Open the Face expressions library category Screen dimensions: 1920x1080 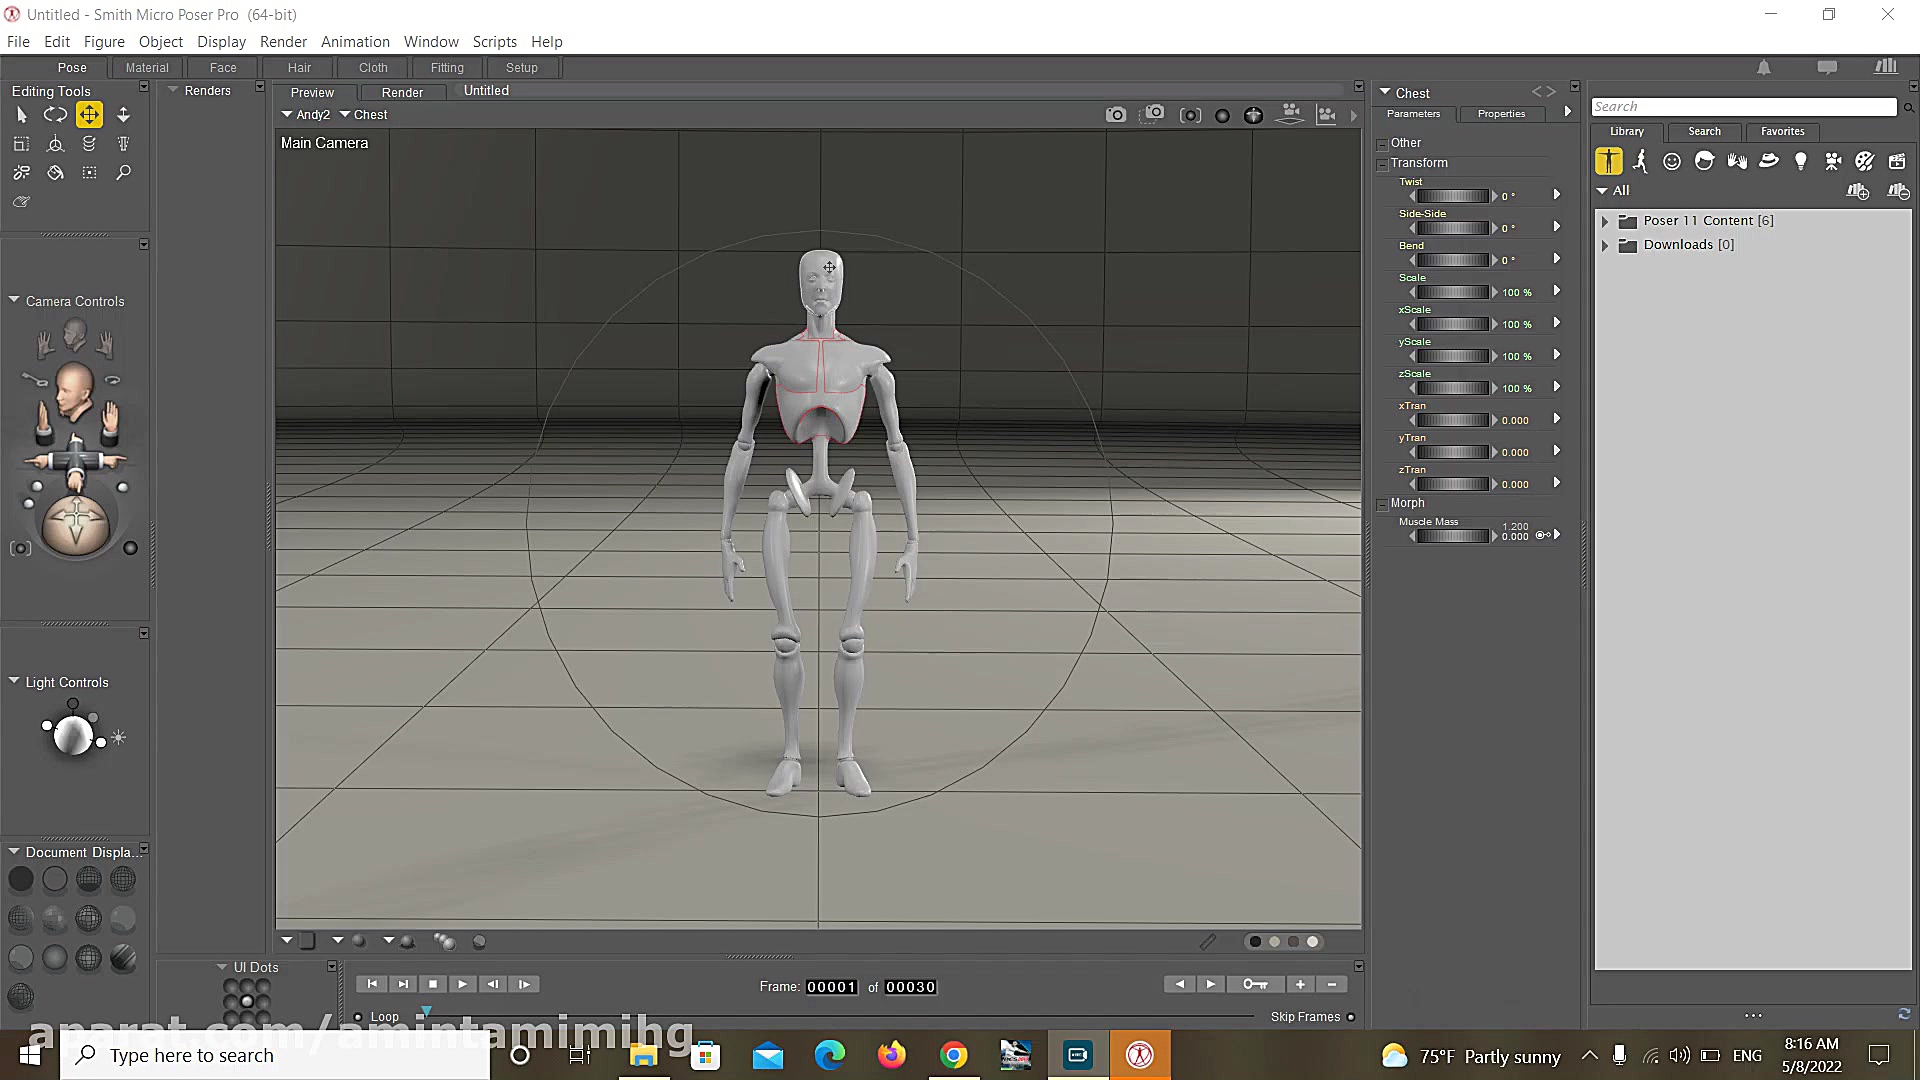pos(1672,161)
